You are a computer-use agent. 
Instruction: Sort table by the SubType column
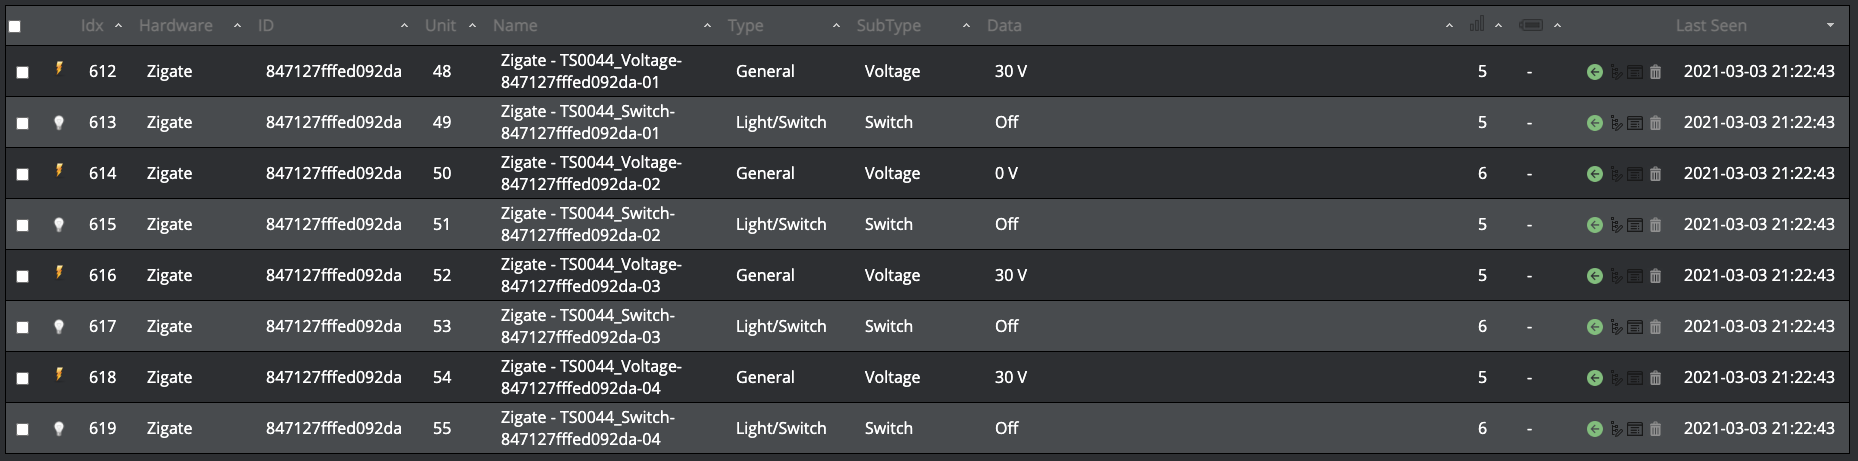(889, 26)
